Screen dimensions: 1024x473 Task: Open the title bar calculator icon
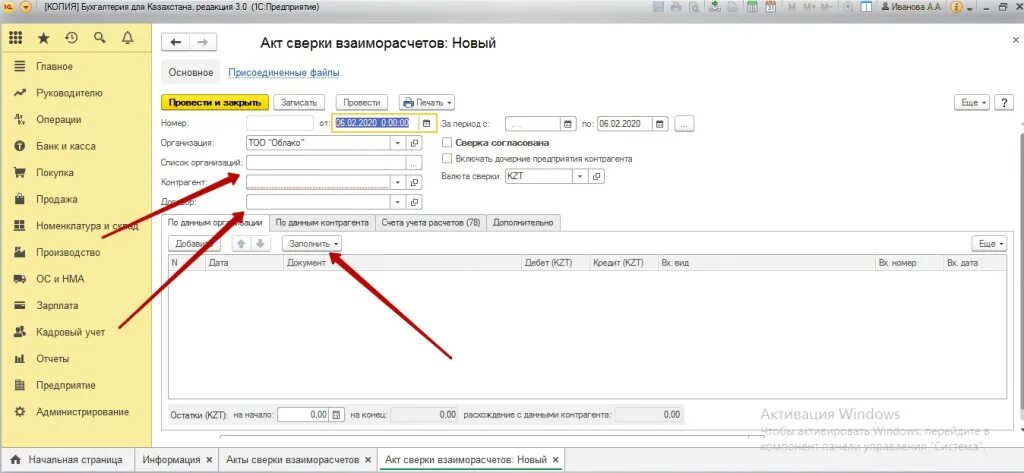click(x=752, y=8)
